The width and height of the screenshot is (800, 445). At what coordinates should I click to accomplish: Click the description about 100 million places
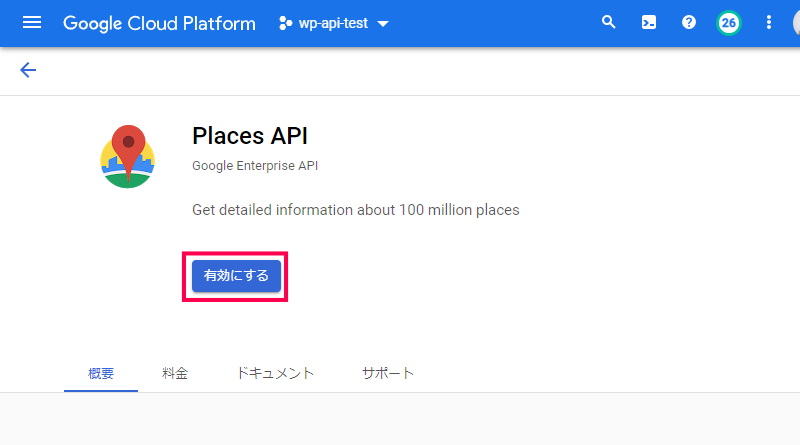click(x=356, y=210)
